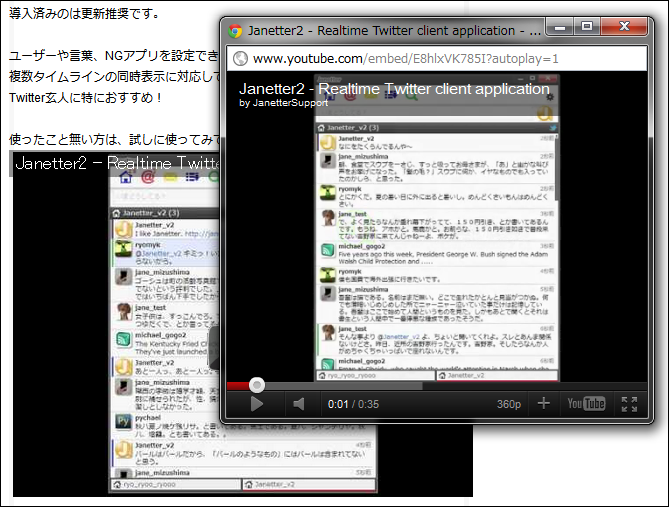Click the yellow messages icon in background video
This screenshot has height=507, width=669.
[170, 178]
